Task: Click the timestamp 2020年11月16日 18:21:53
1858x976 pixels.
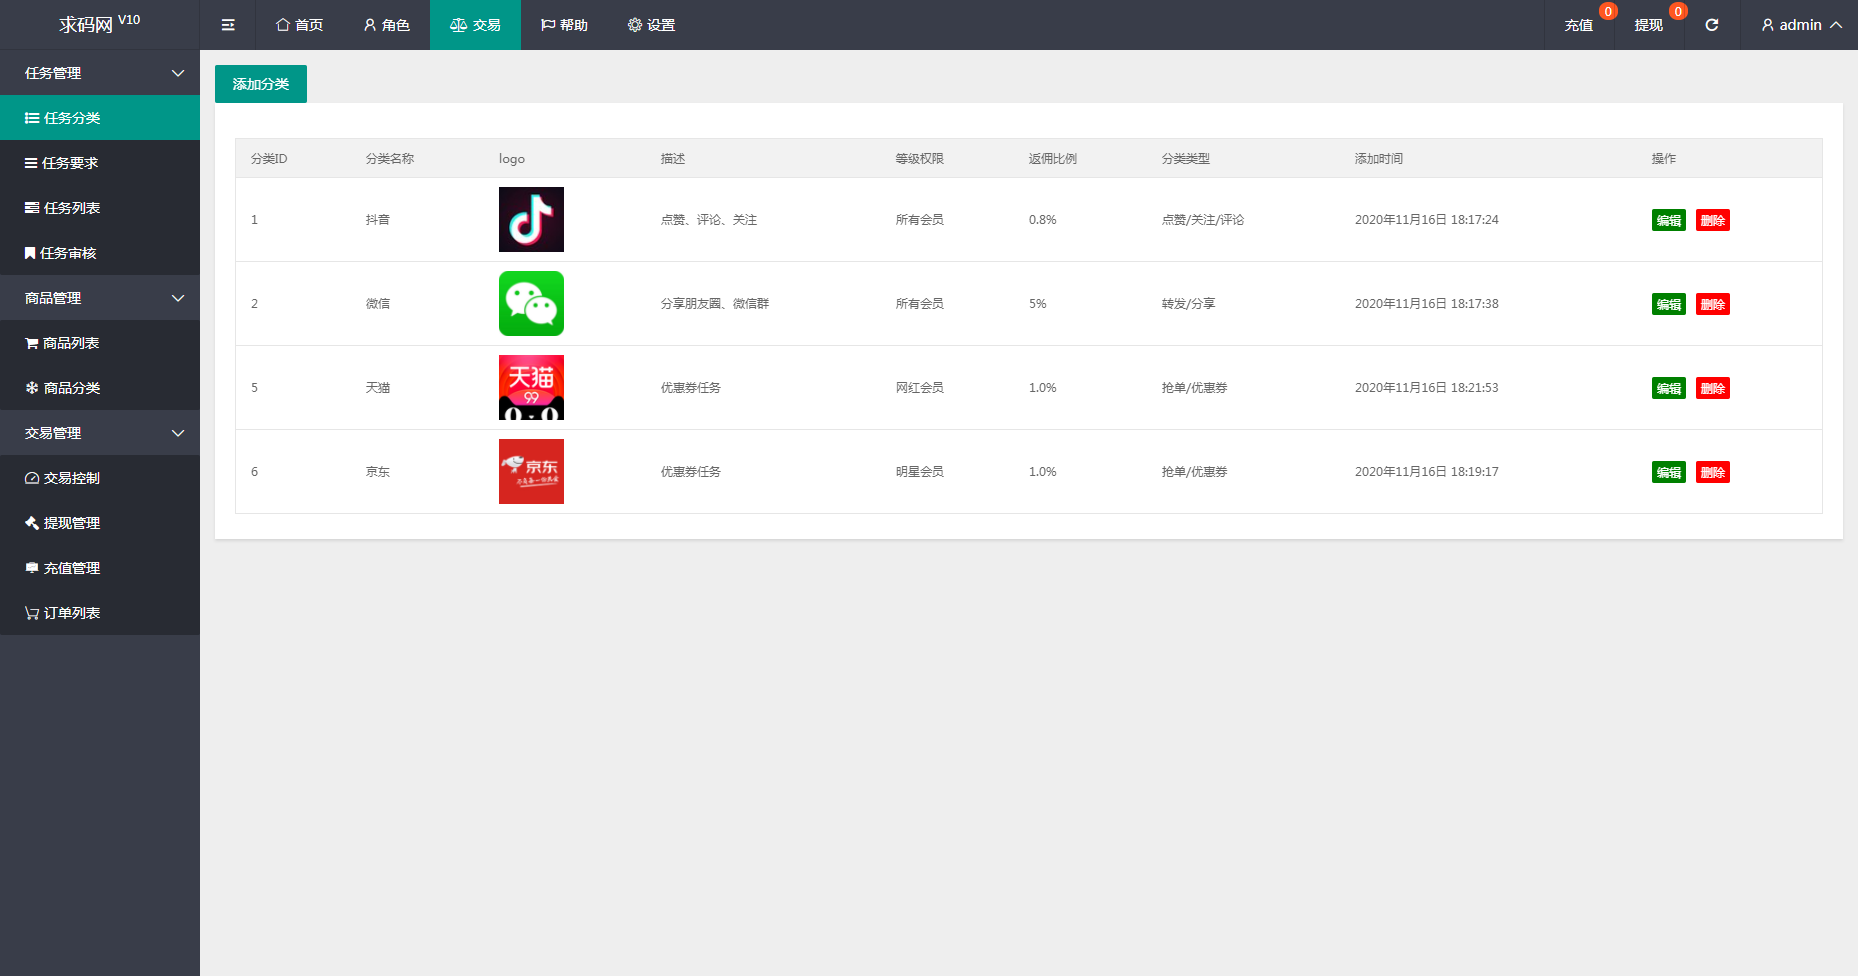Action: 1427,388
